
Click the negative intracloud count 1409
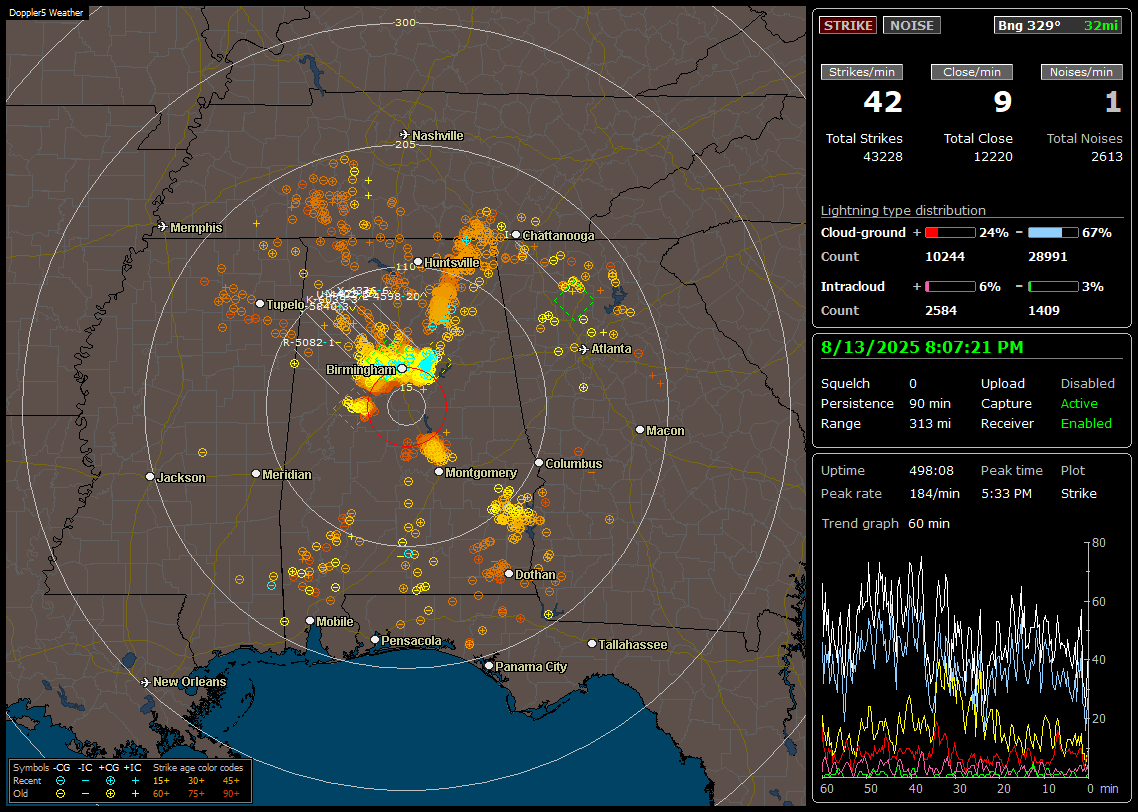pos(1044,311)
